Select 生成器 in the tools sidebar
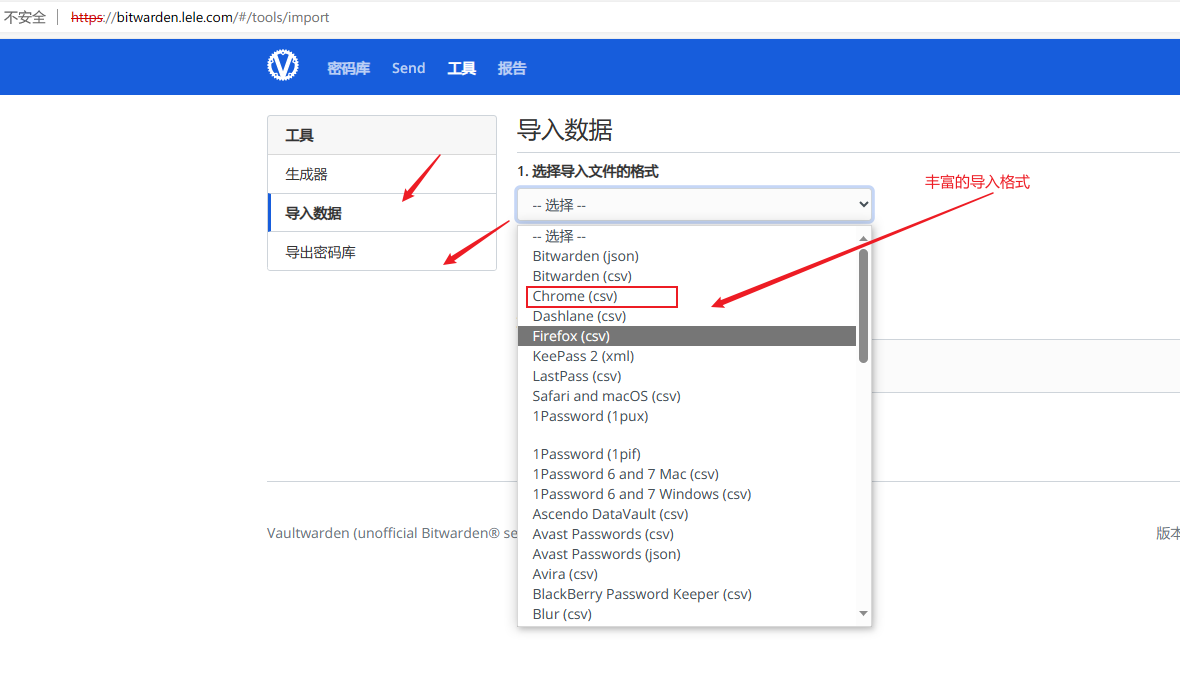This screenshot has width=1180, height=691. pos(382,174)
